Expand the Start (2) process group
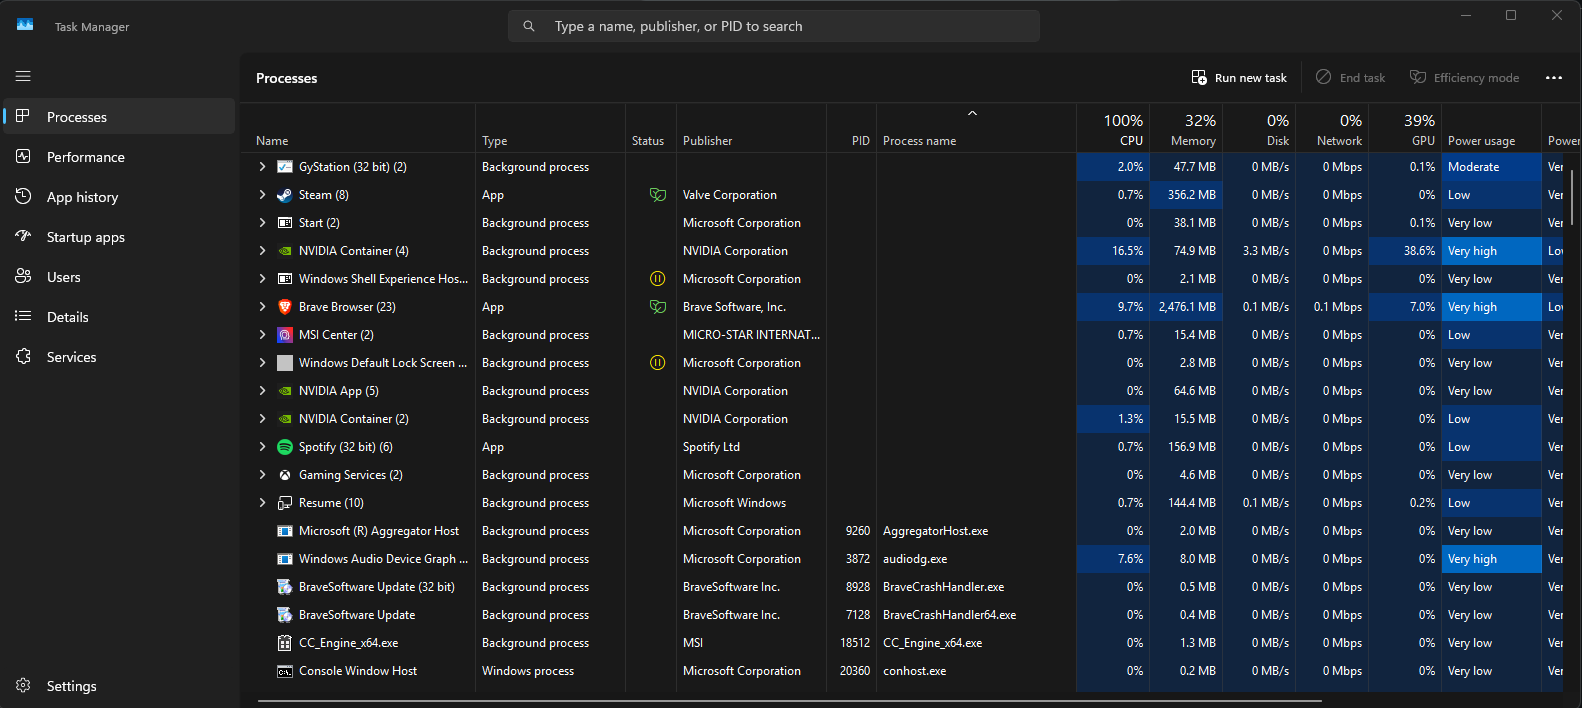This screenshot has width=1582, height=708. (263, 223)
